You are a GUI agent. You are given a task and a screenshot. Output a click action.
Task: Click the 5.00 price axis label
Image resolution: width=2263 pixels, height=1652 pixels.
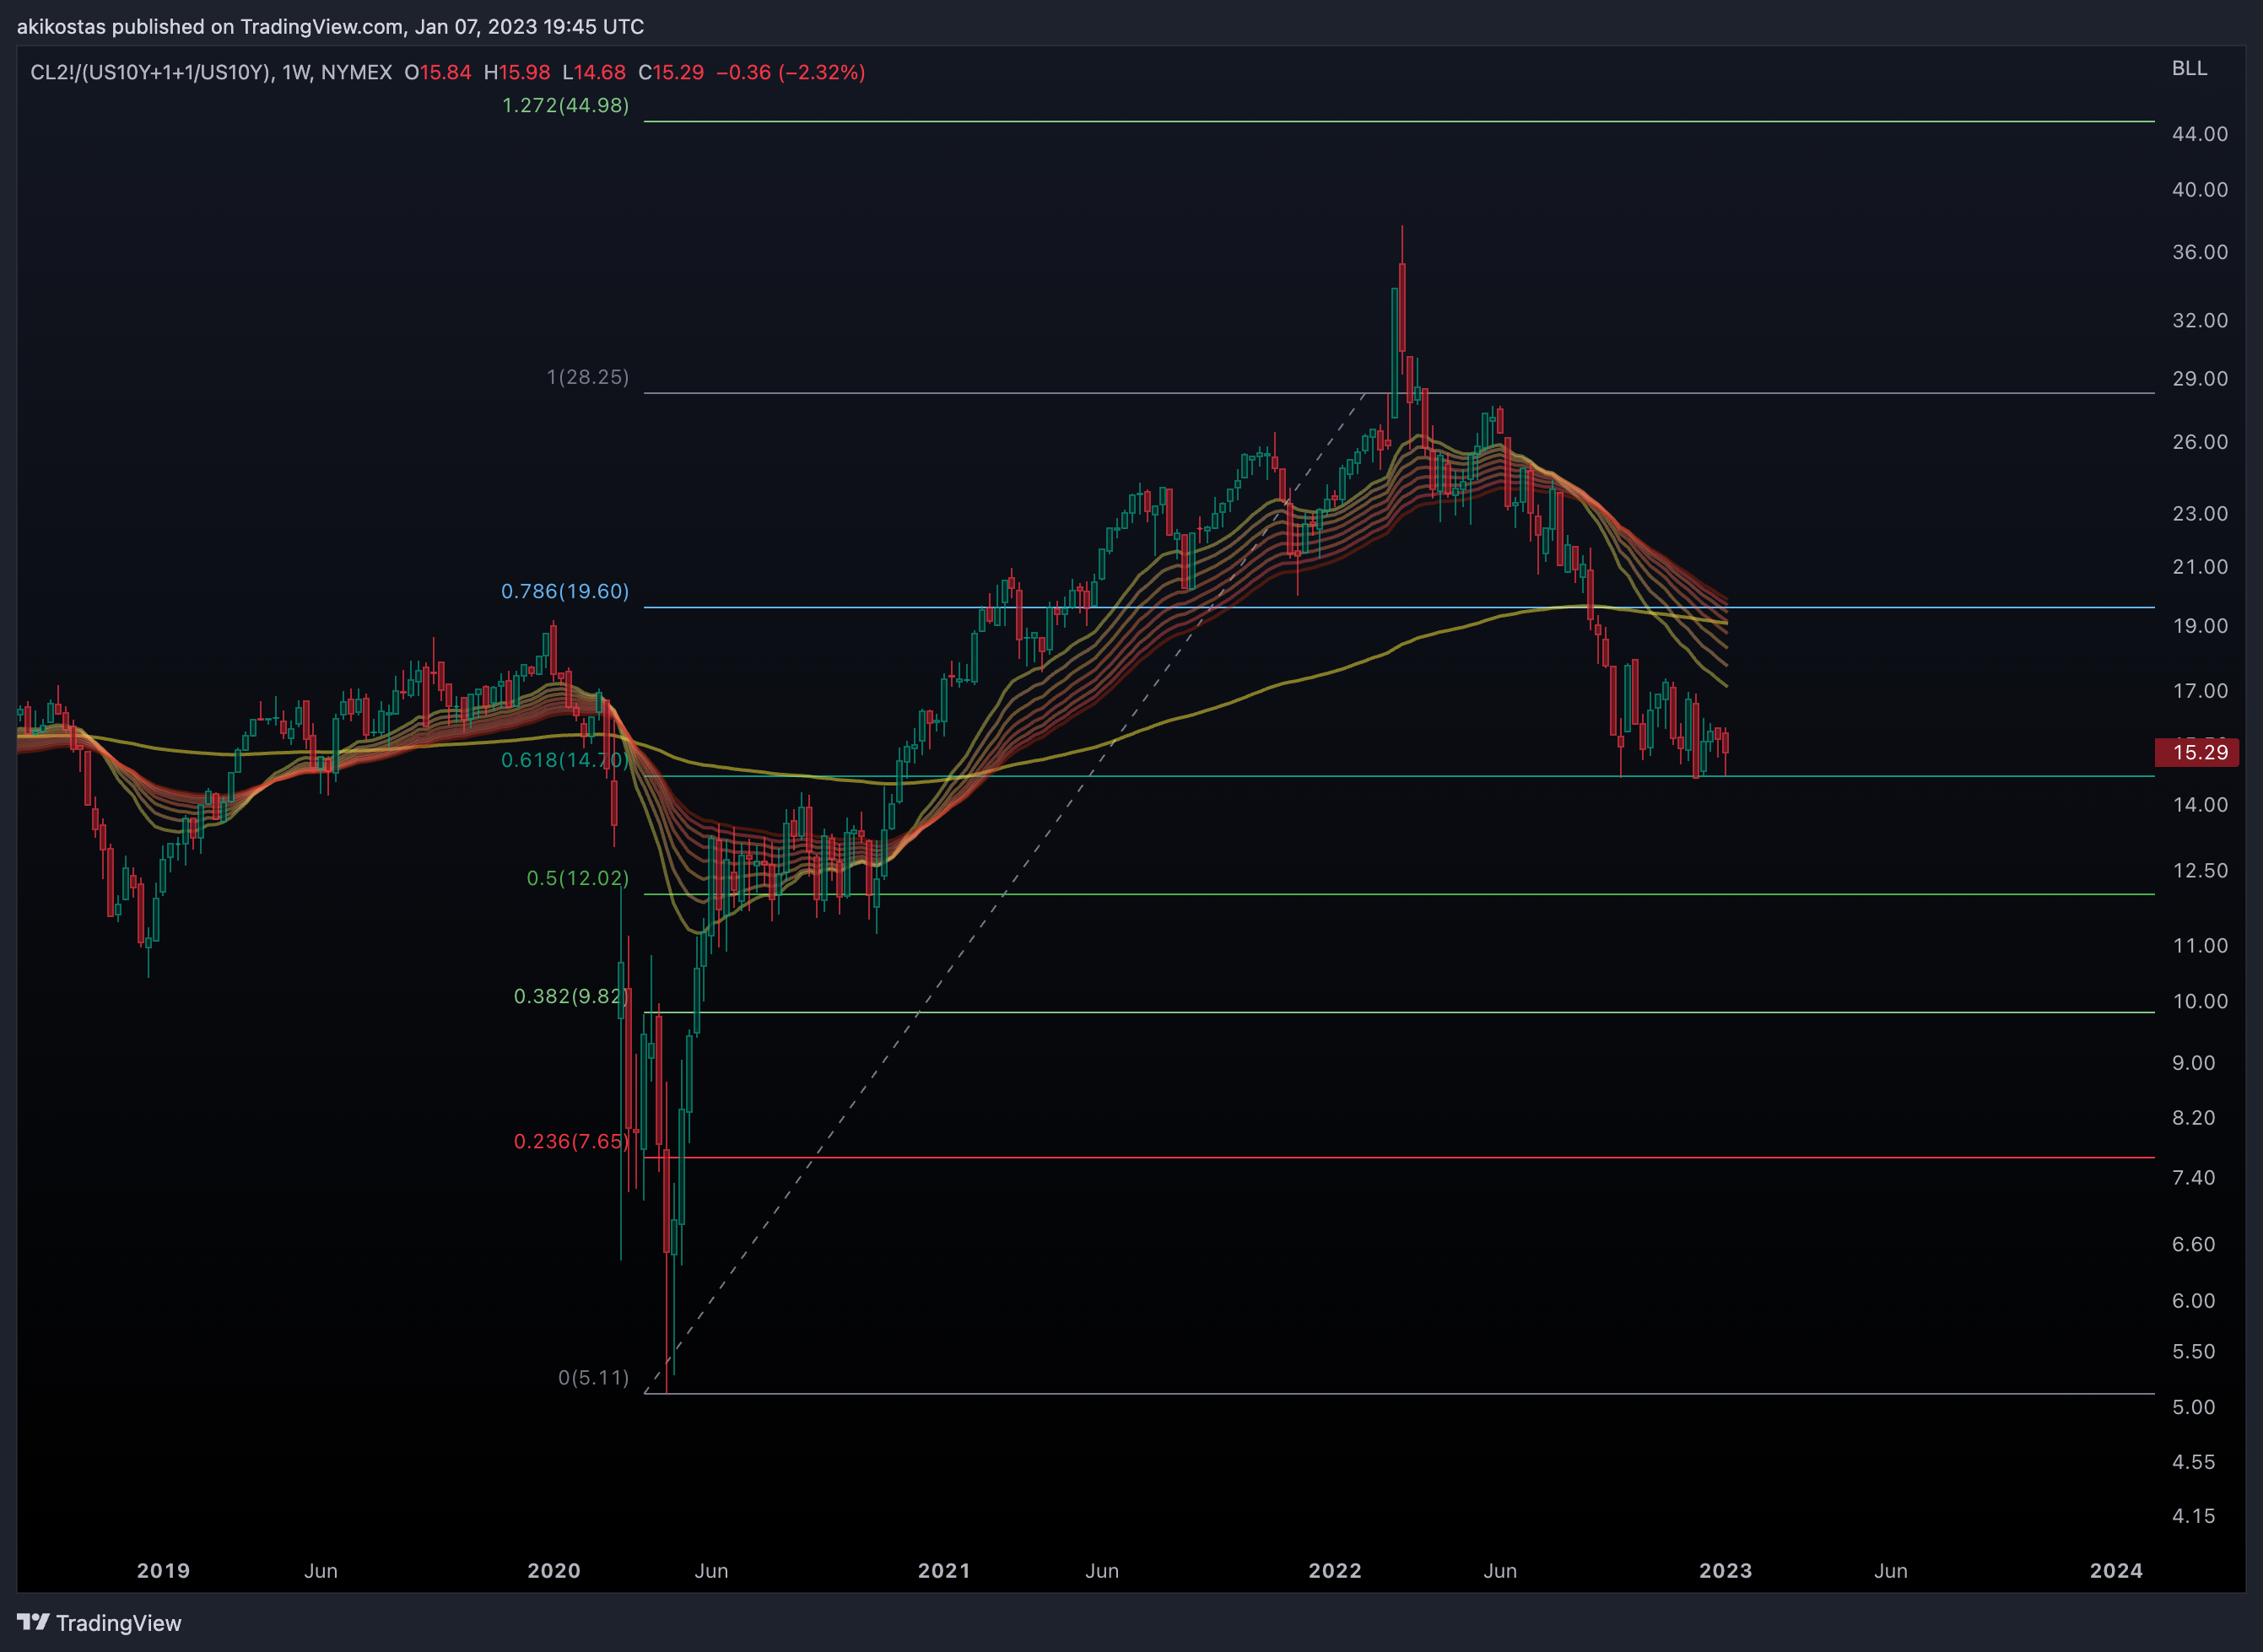tap(2194, 1408)
